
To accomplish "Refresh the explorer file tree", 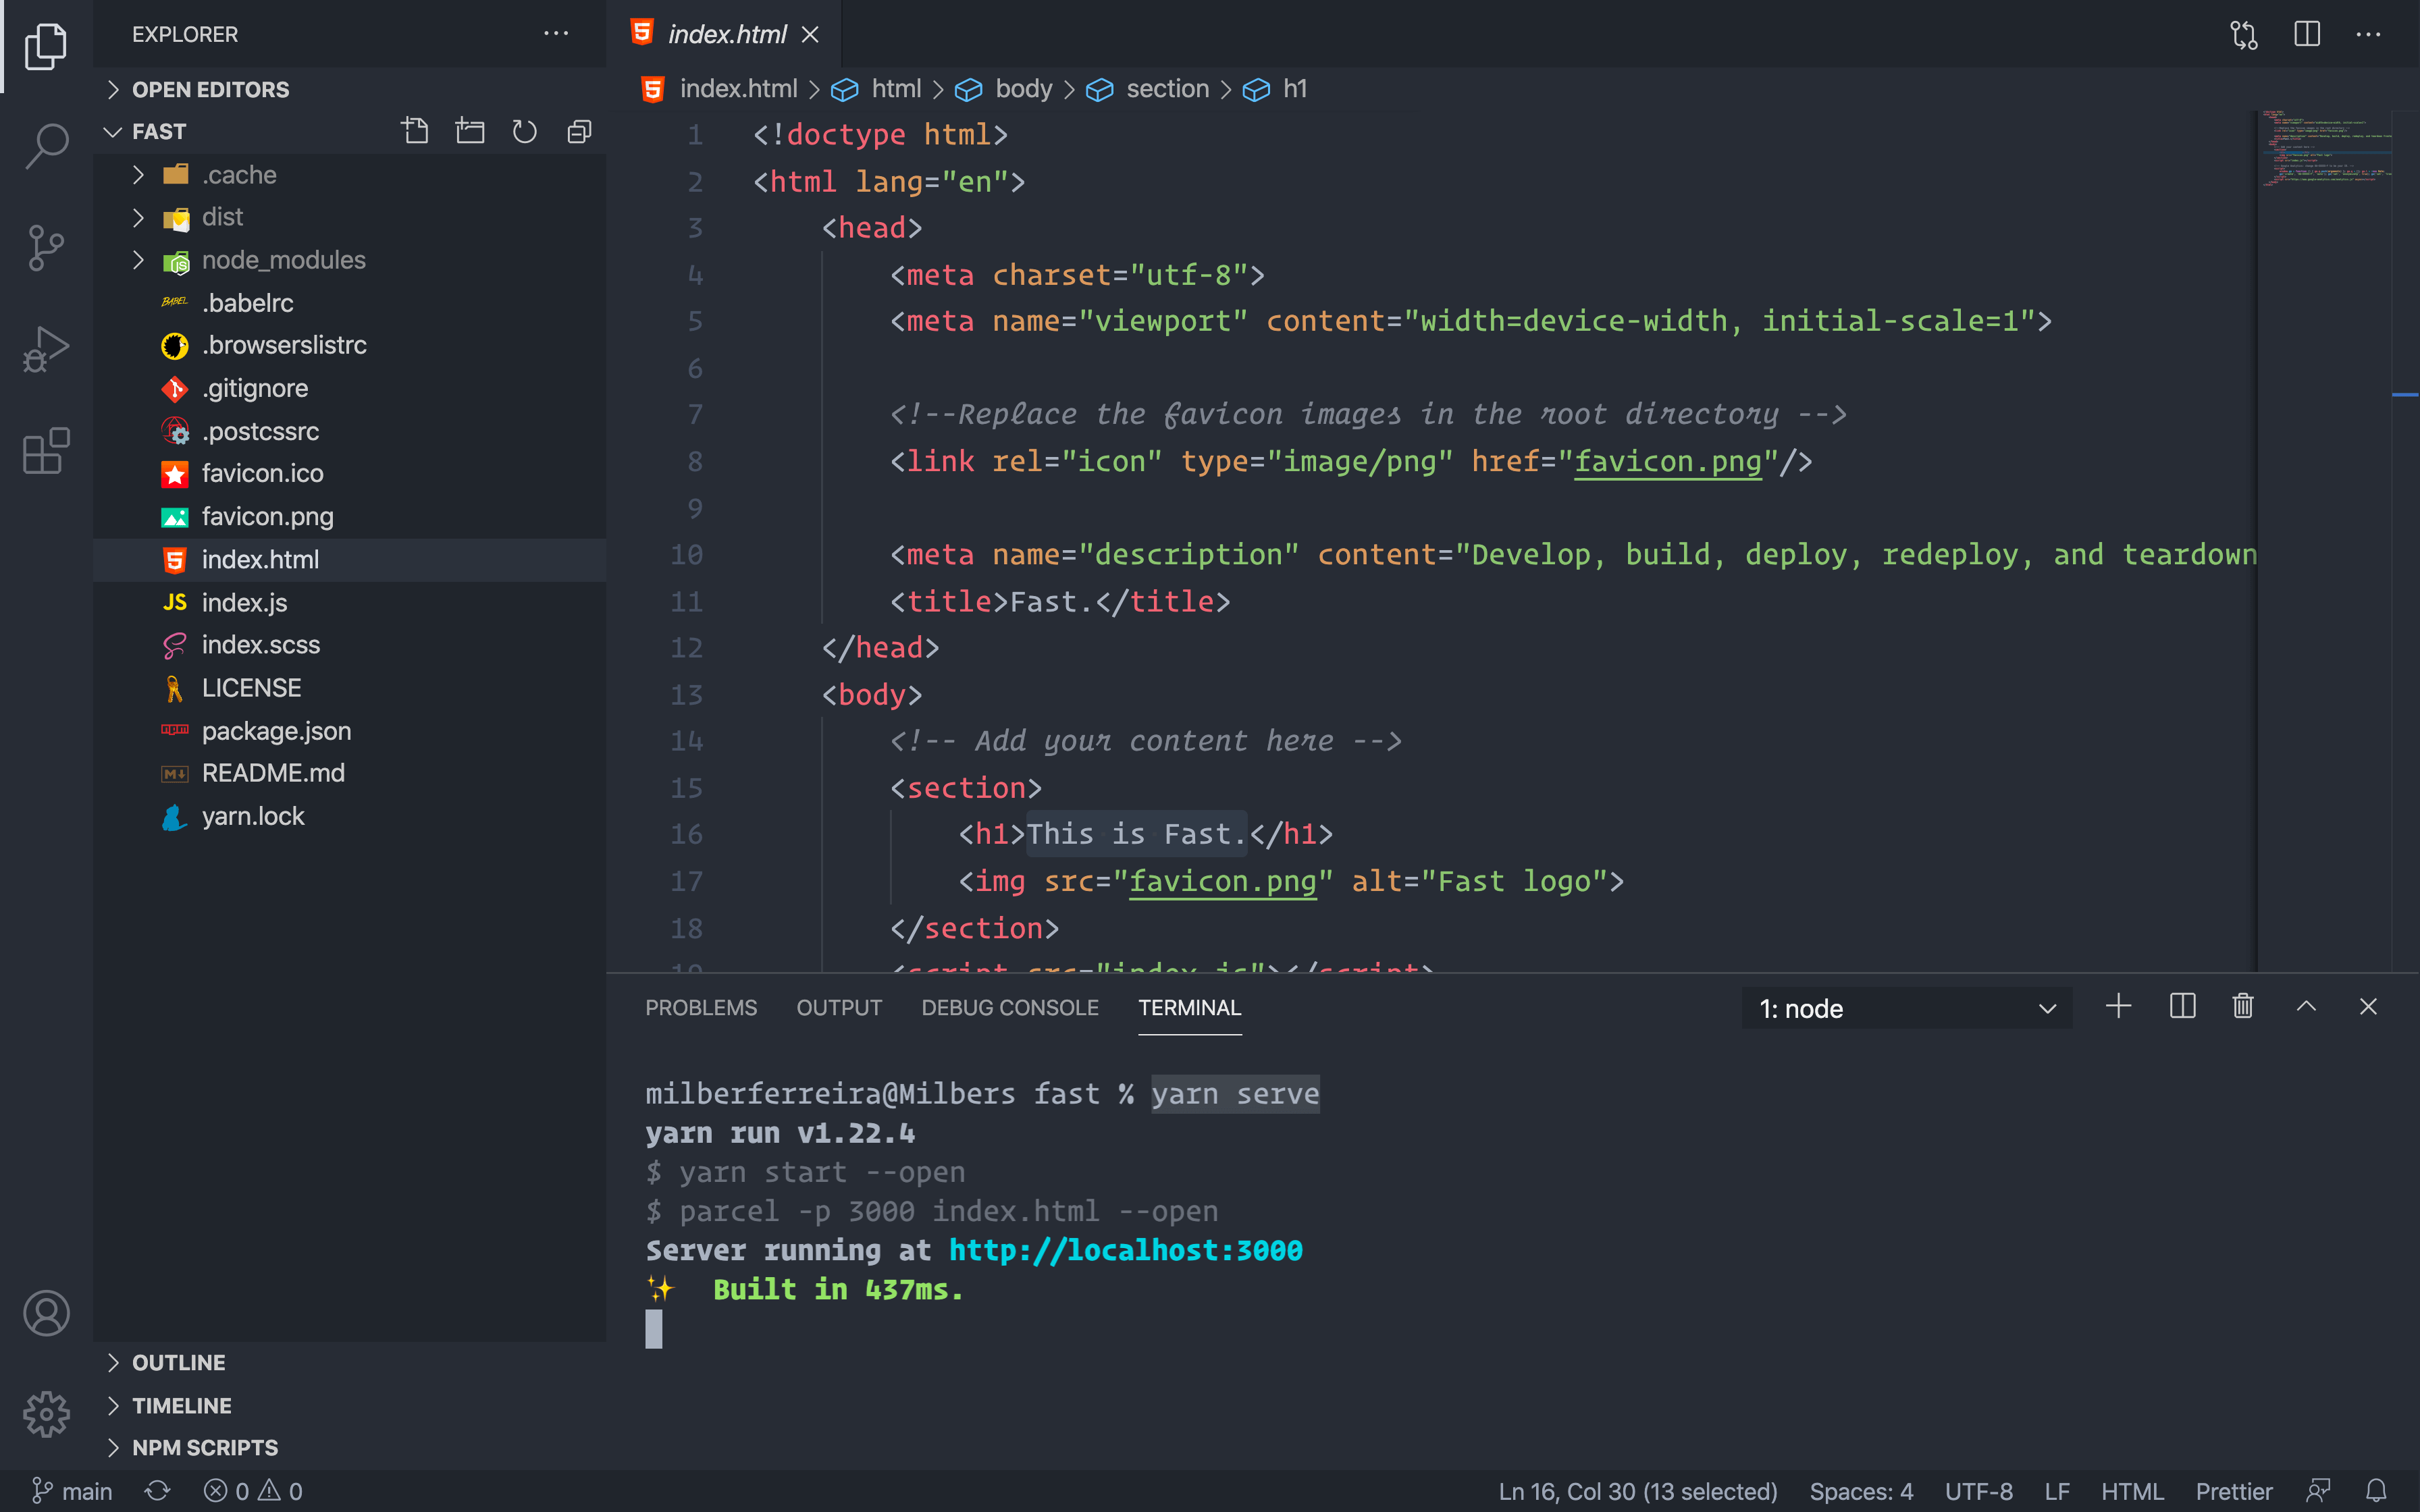I will click(524, 132).
